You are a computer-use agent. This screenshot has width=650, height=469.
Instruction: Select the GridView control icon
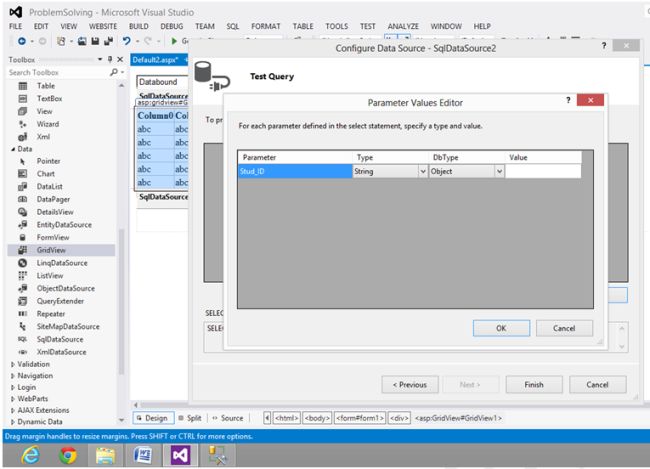click(23, 250)
